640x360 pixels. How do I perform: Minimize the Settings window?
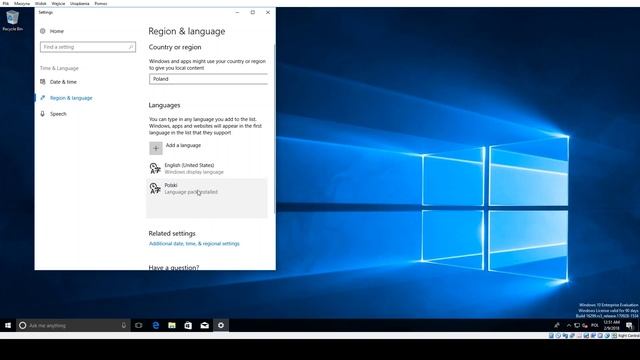(237, 12)
